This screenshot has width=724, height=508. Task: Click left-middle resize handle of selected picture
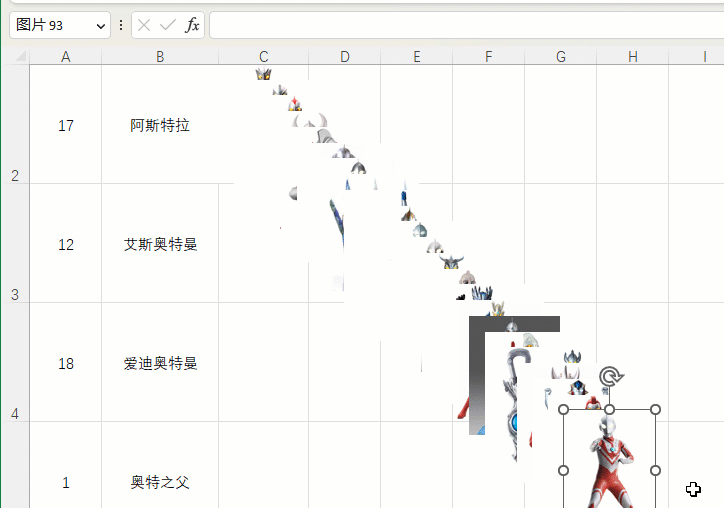coord(563,470)
